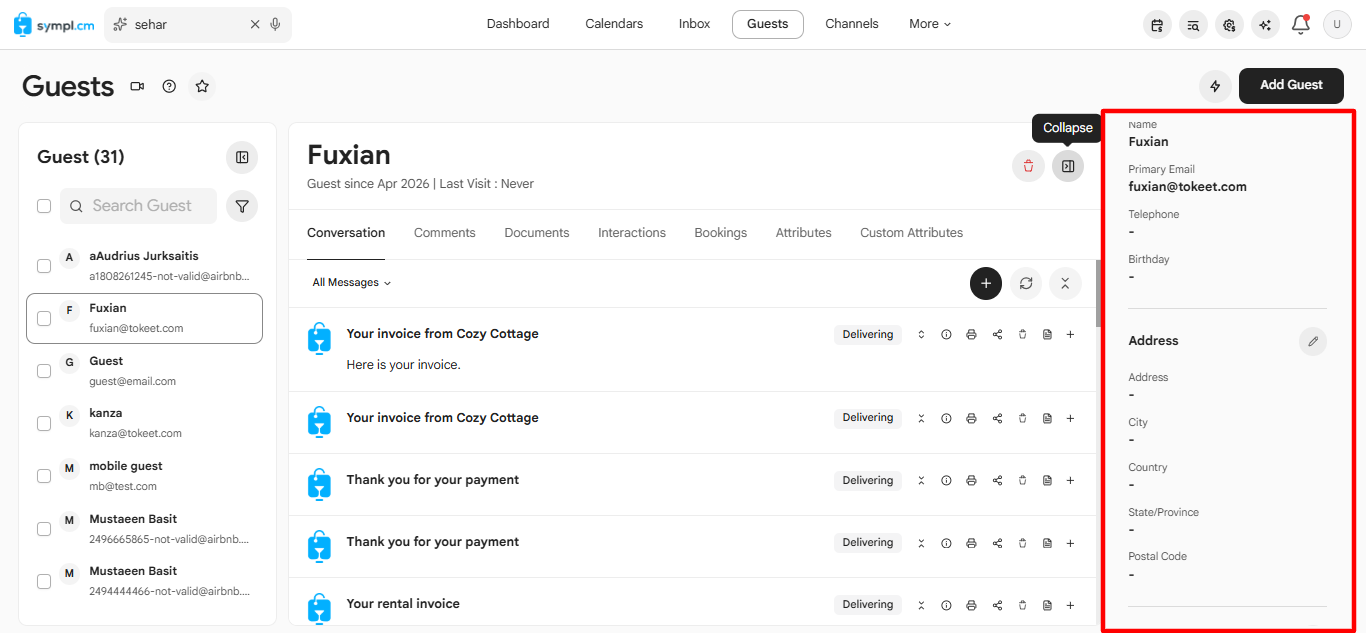Collapse the guest details side panel
The width and height of the screenshot is (1366, 633).
[1068, 166]
